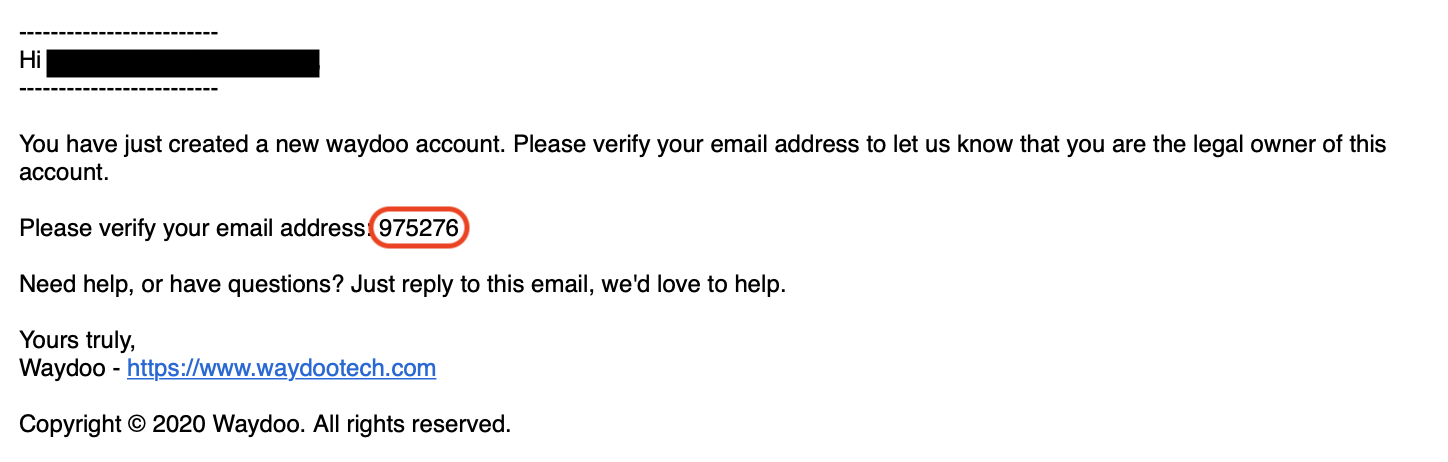Click "You have just created" sentence start
Viewport: 1448px width, 462px height.
(111, 145)
